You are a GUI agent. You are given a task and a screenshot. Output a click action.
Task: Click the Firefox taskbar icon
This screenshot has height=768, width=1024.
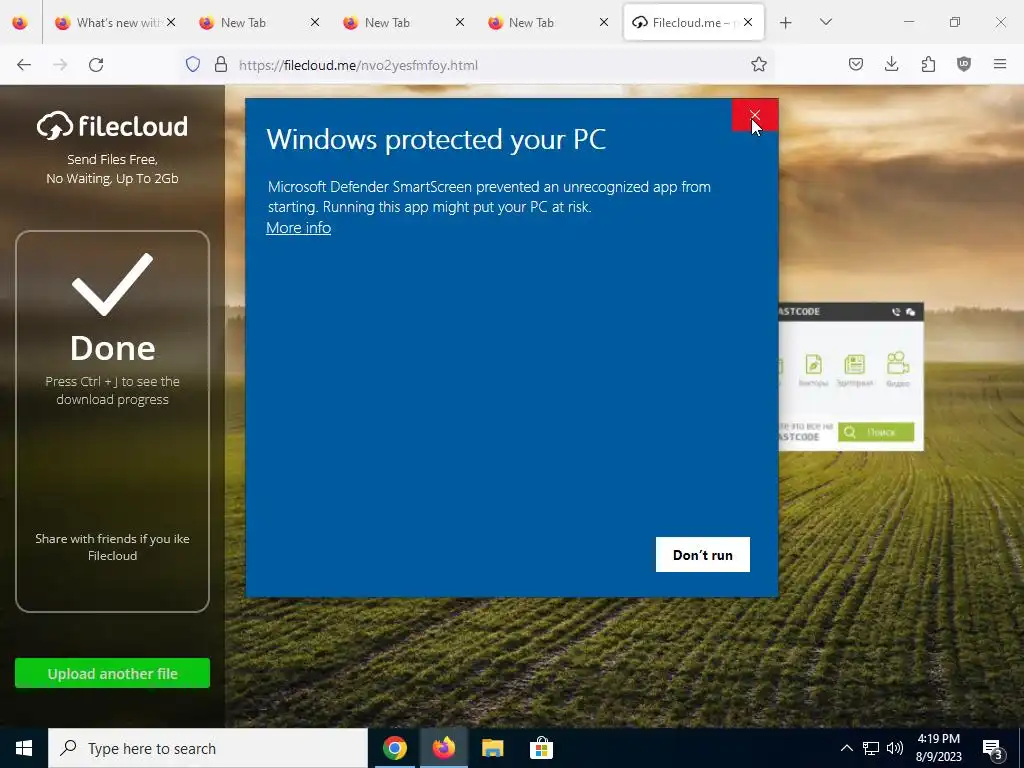tap(443, 748)
